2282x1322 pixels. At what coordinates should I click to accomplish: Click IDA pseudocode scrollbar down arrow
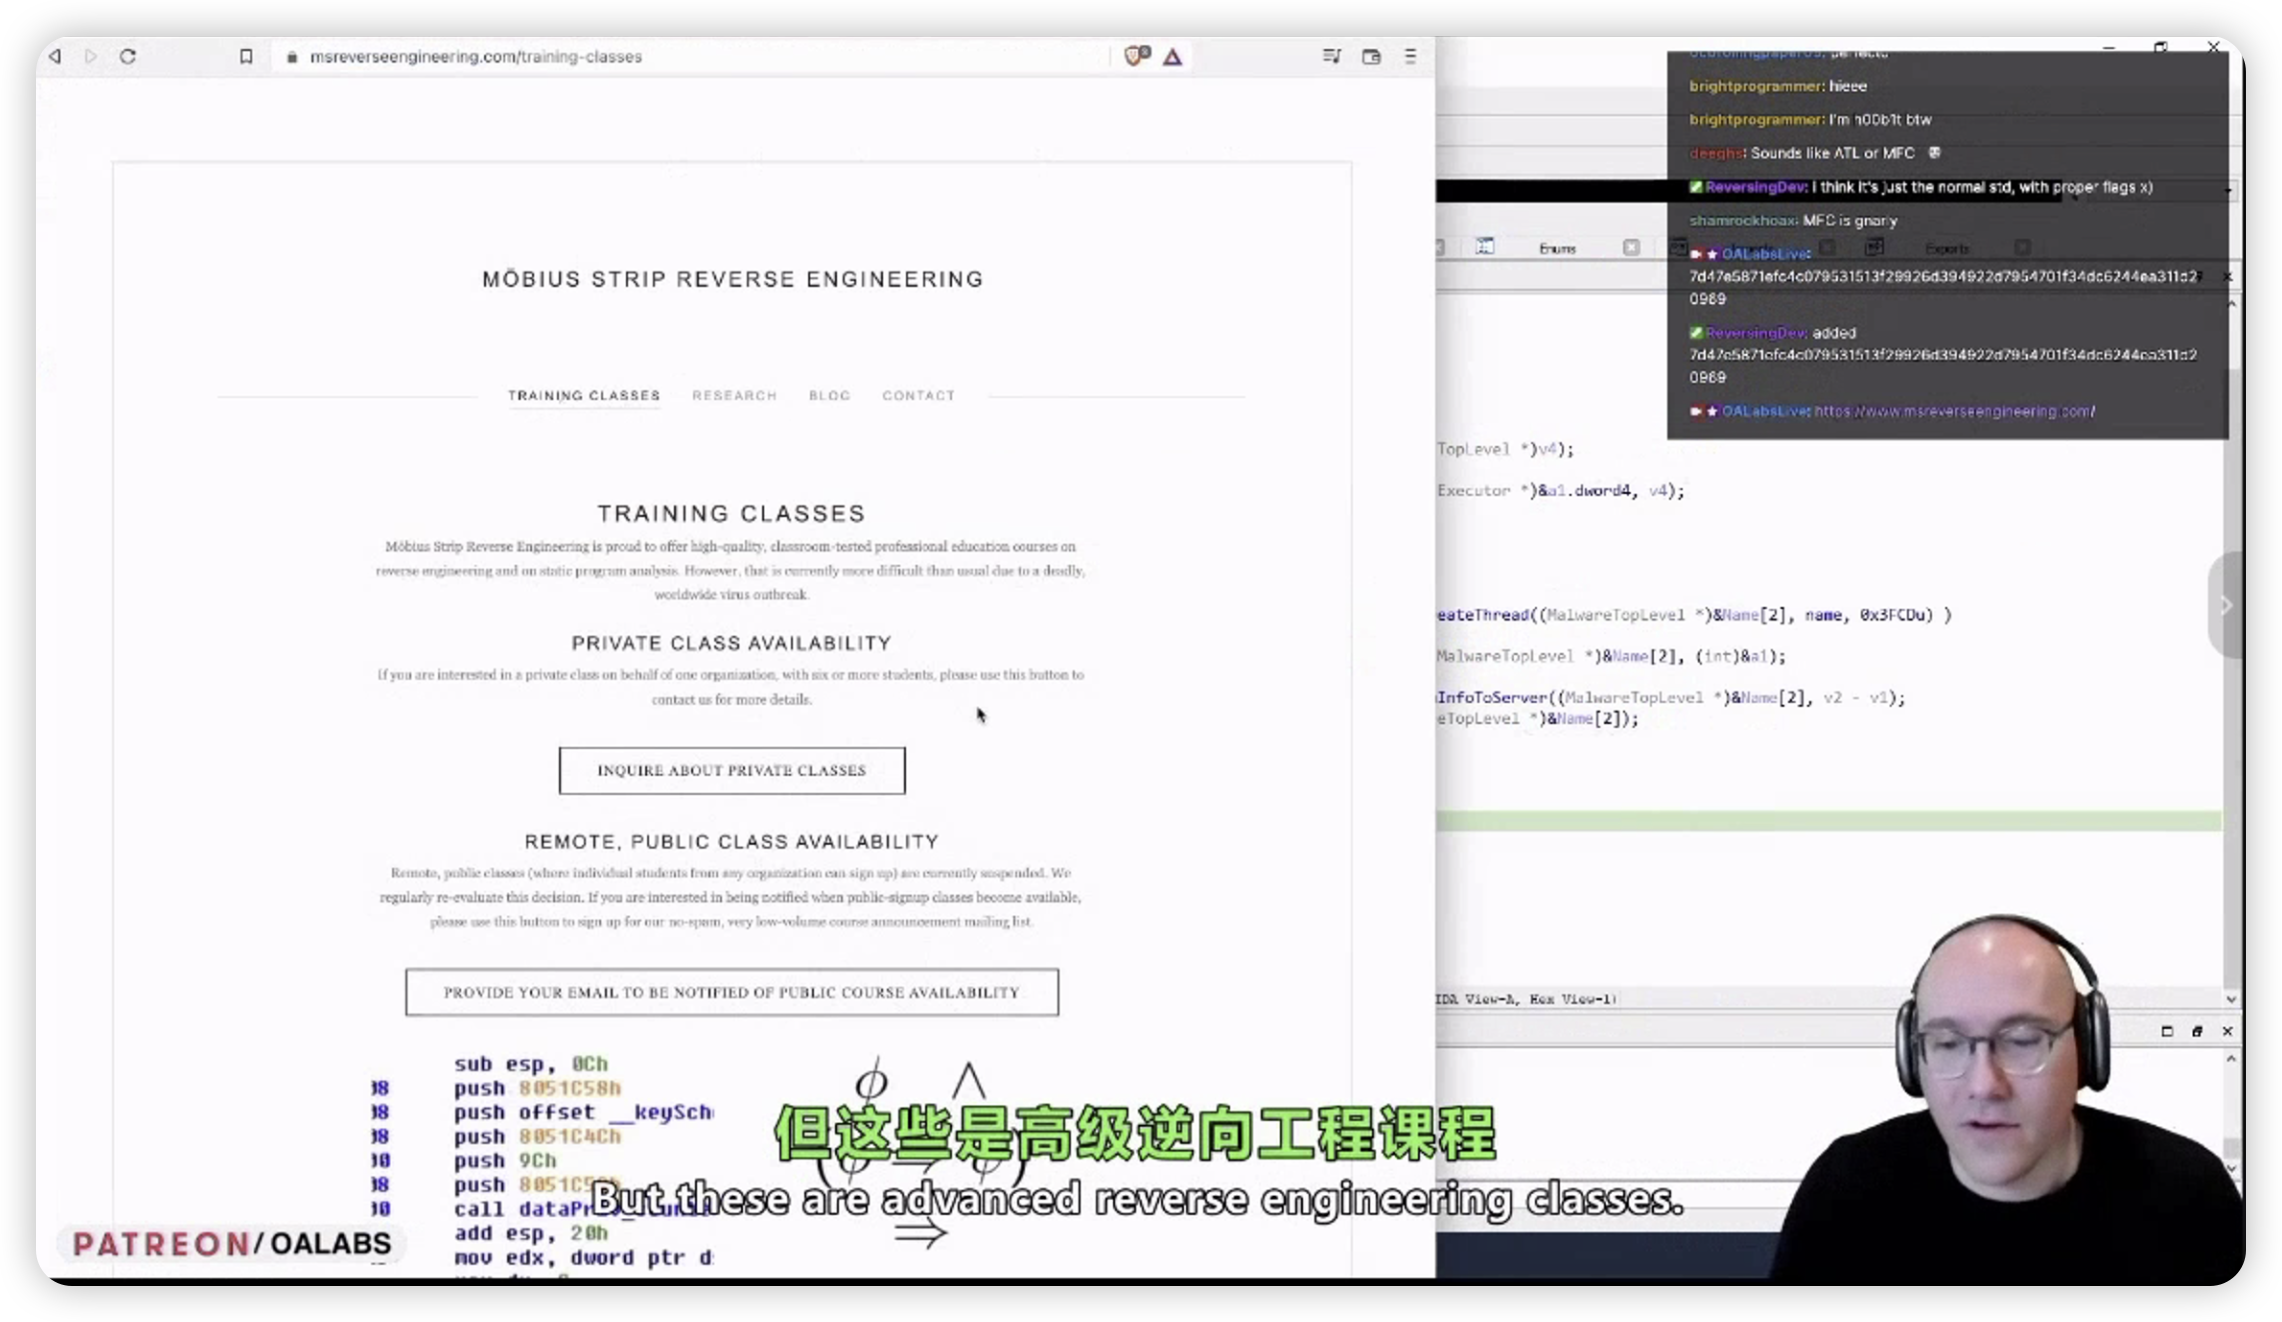pyautogui.click(x=2231, y=999)
